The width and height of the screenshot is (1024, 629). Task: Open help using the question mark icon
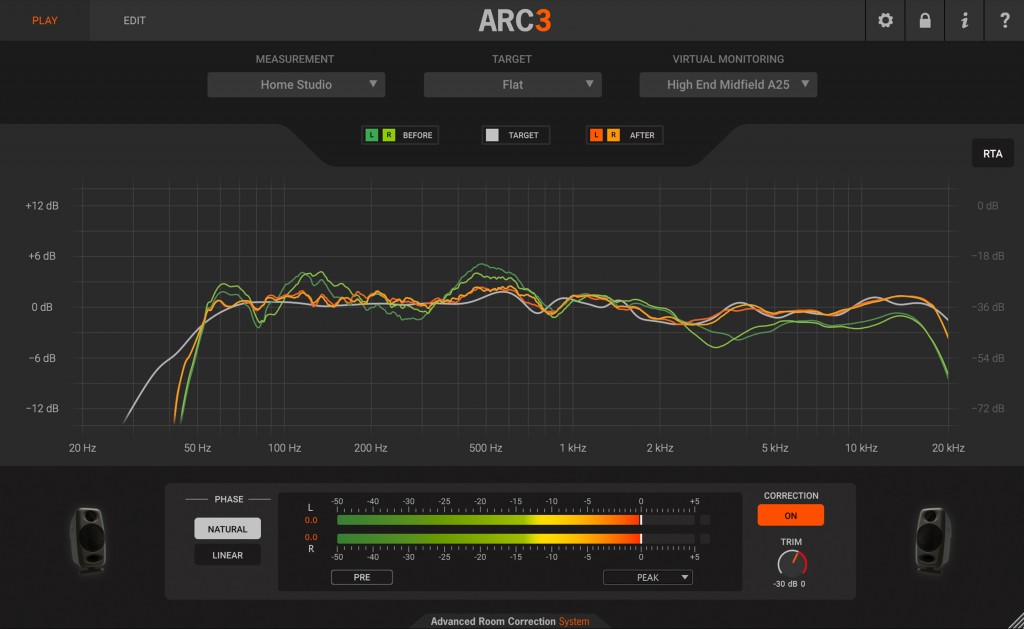[1003, 20]
